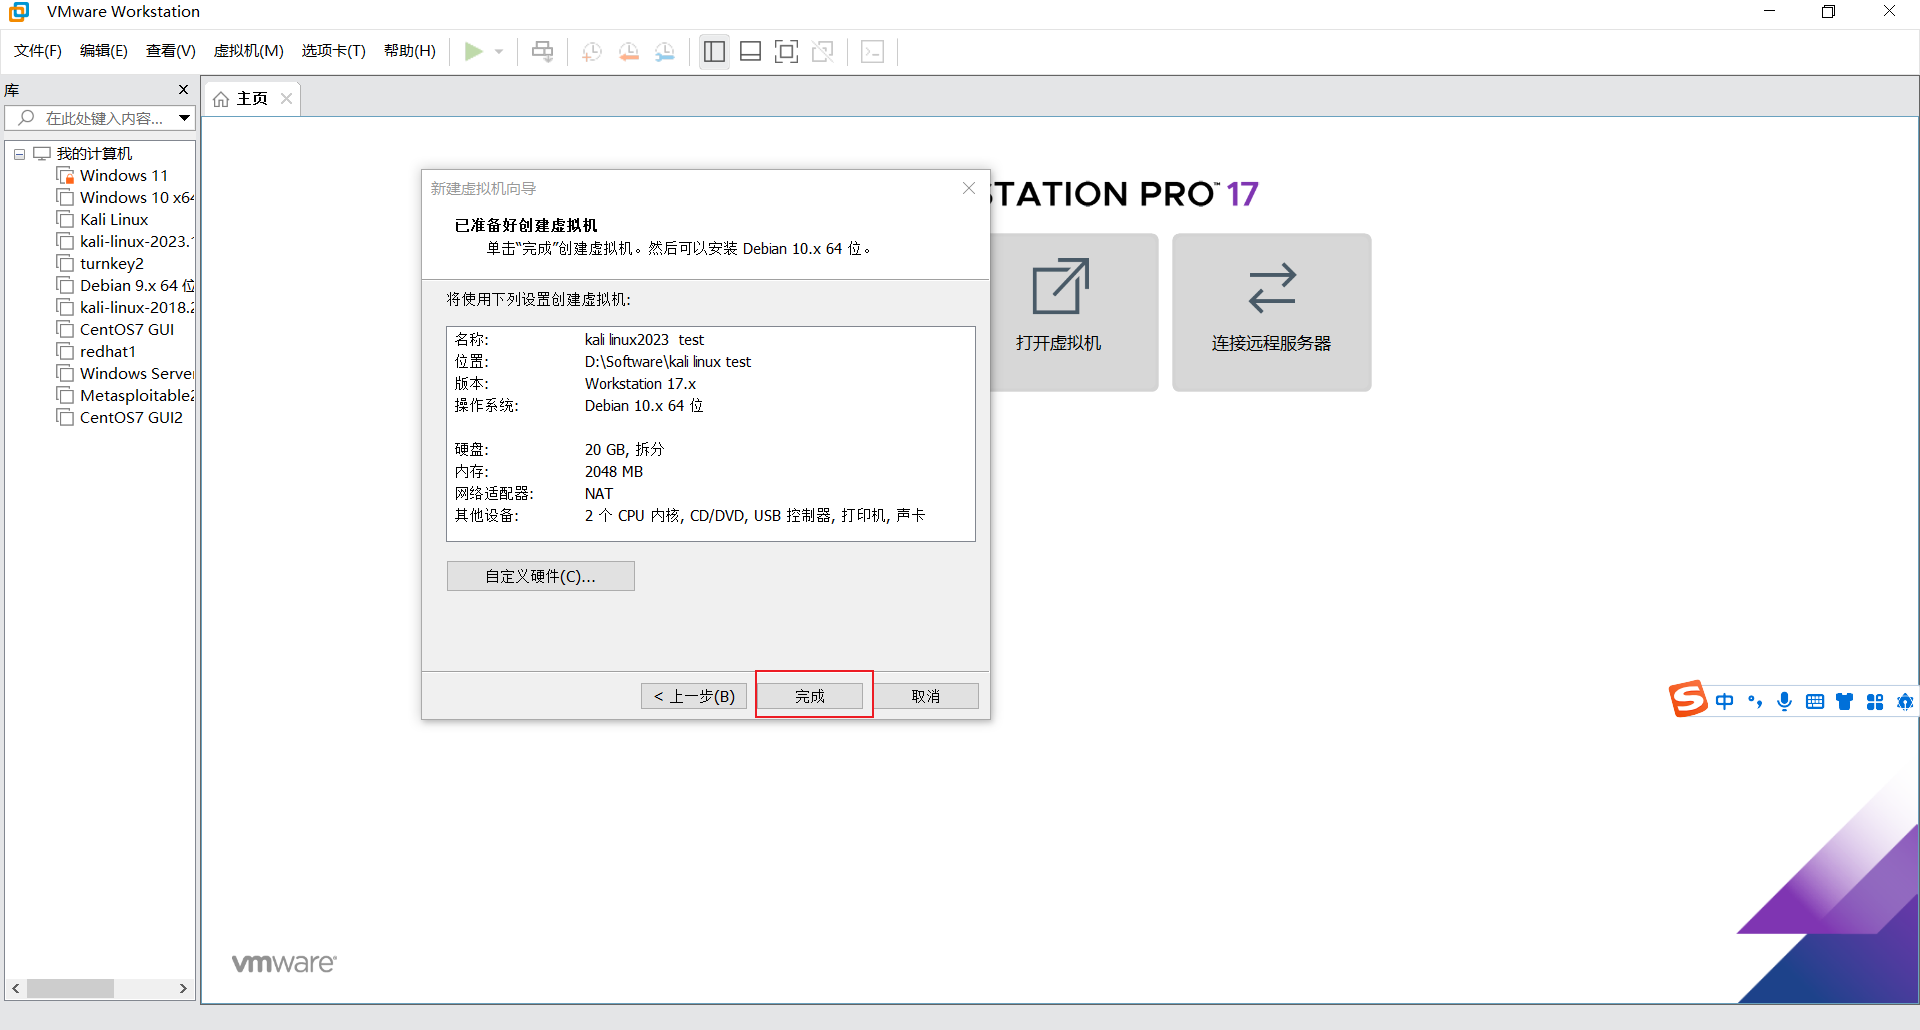Screen dimensions: 1920x1030
Task: Select Metasploitable2 virtual machine
Action: (x=137, y=396)
